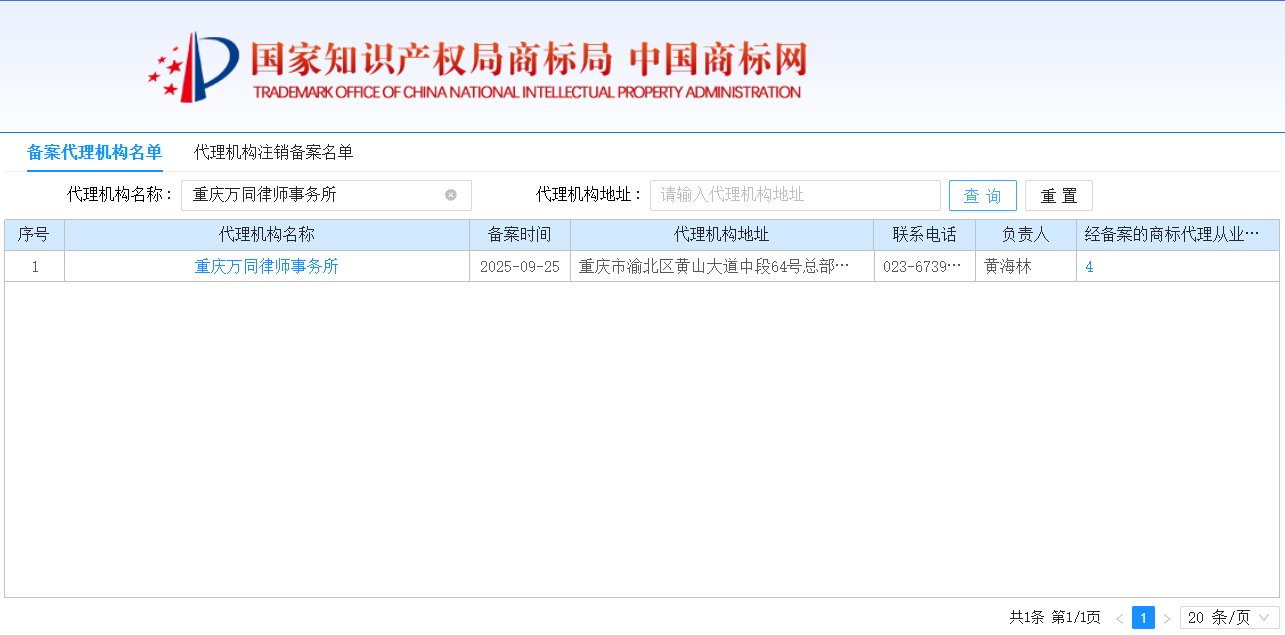Go to previous page arrow
Viewport: 1285px width, 635px height.
(1119, 619)
